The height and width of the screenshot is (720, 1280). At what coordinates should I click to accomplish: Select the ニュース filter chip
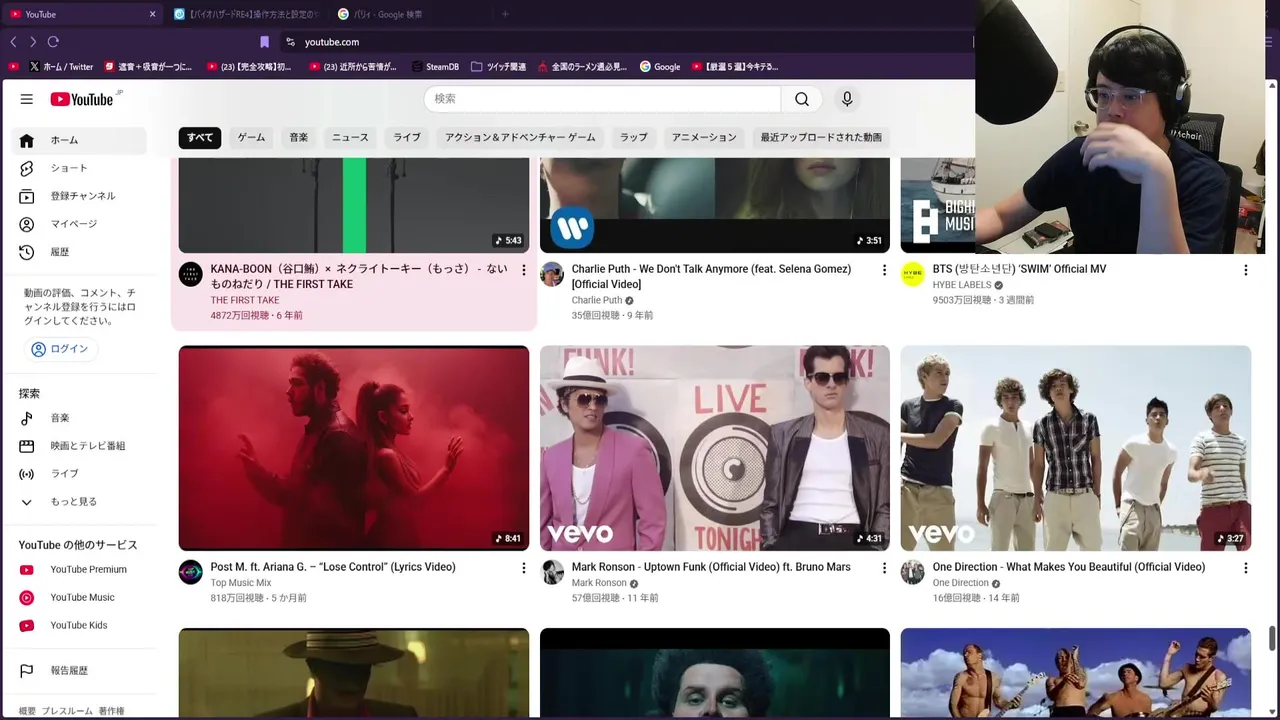coord(350,137)
